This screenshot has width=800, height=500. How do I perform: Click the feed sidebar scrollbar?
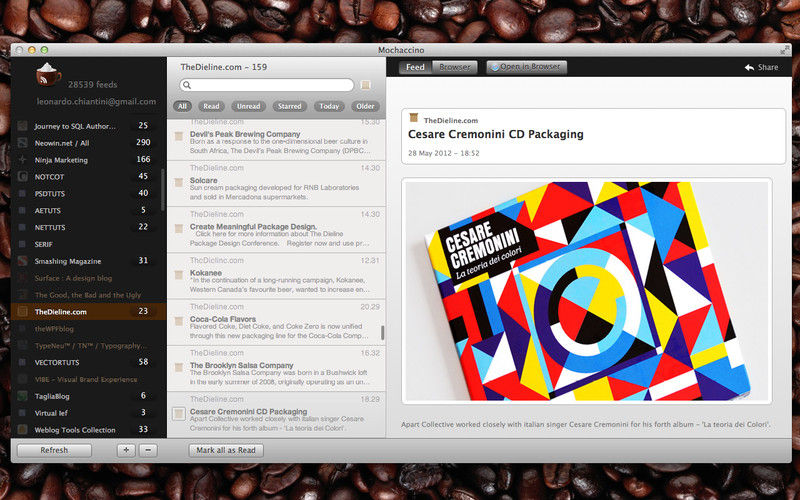(x=163, y=190)
